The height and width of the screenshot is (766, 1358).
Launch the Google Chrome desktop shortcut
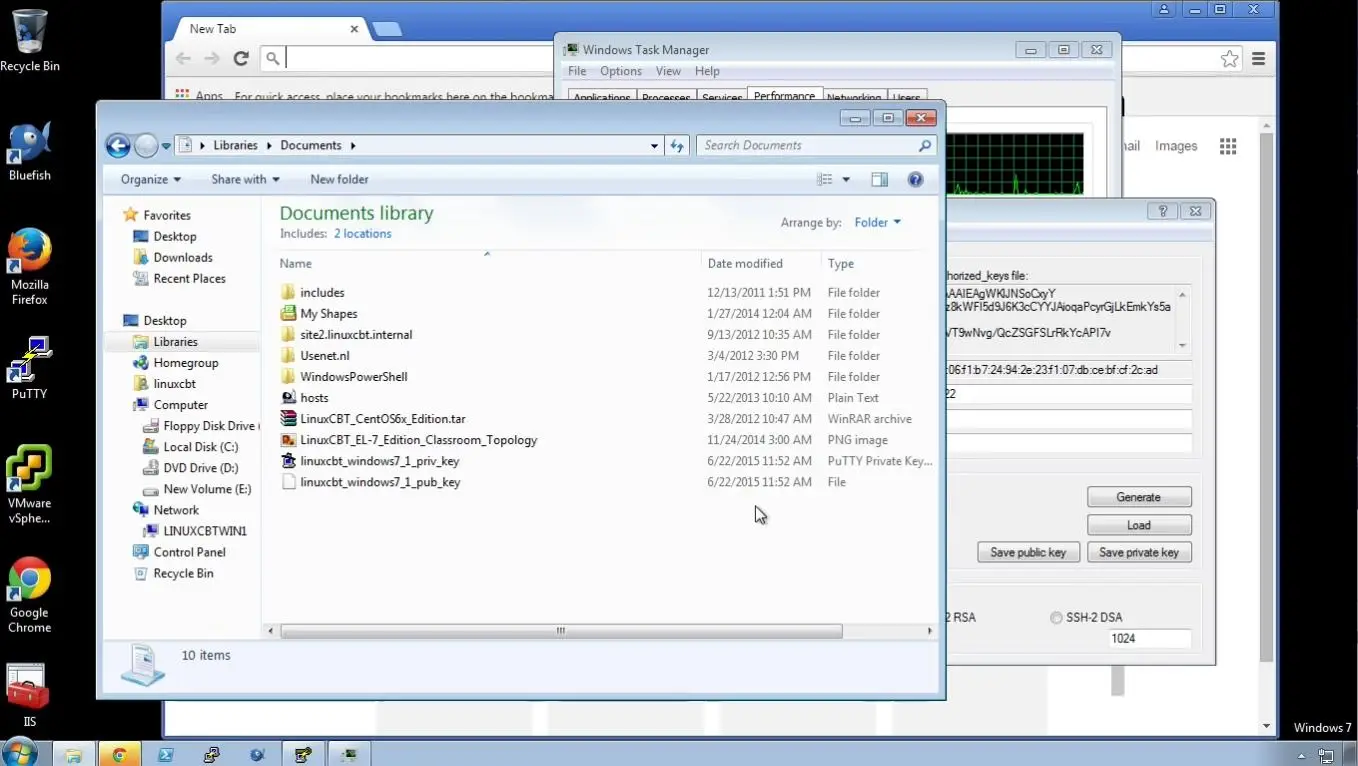point(29,595)
